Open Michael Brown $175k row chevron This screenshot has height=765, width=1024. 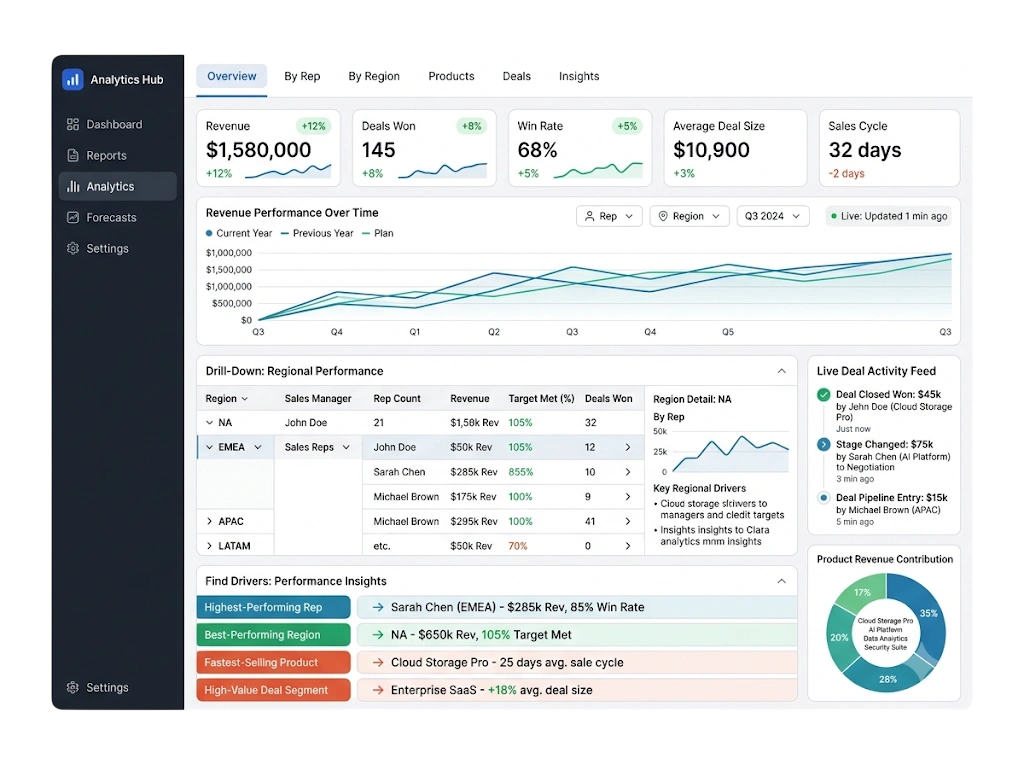(x=628, y=496)
